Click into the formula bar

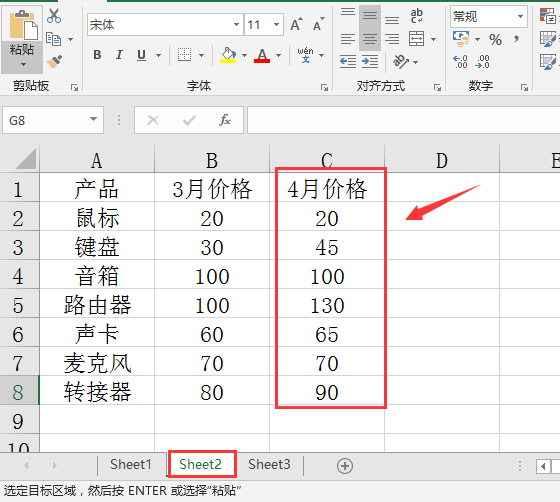pos(404,120)
